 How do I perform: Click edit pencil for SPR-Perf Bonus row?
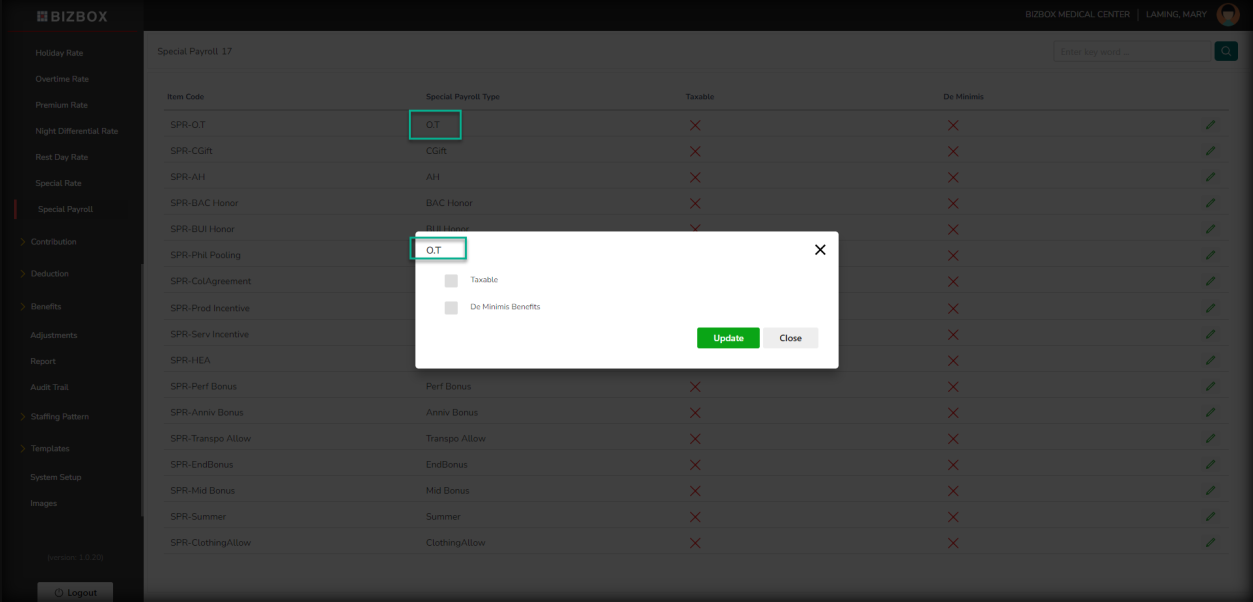pyautogui.click(x=1210, y=386)
